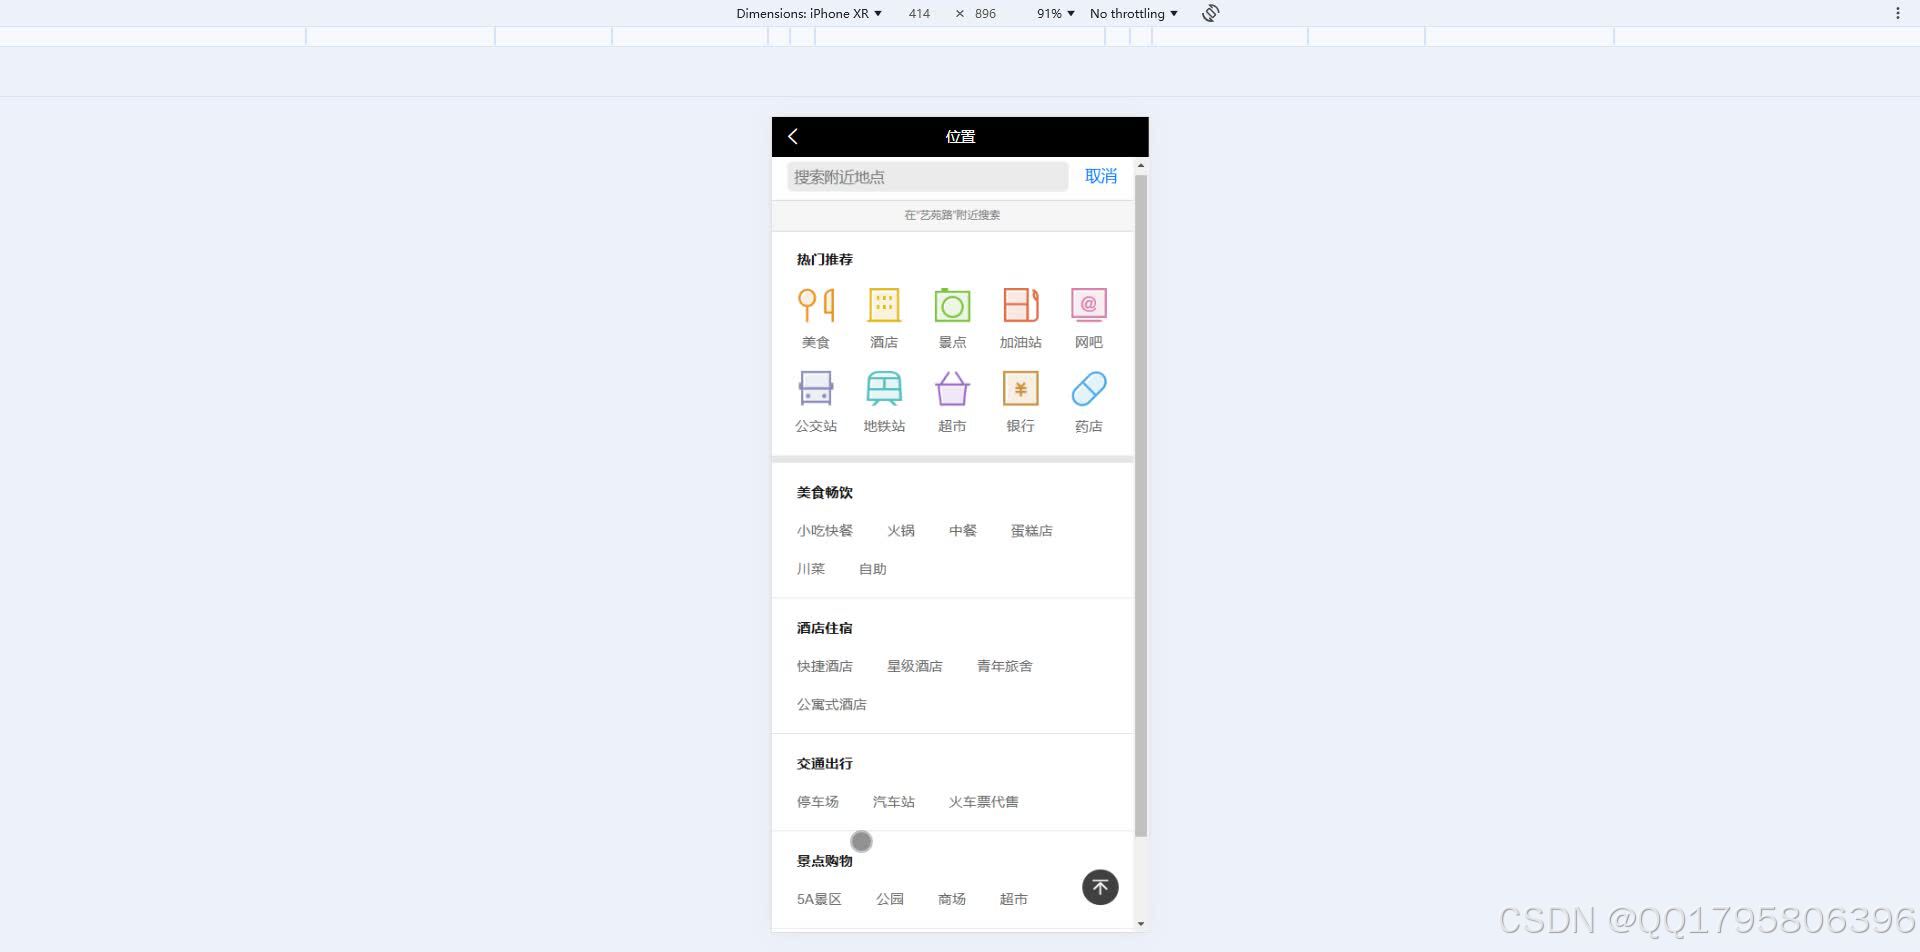This screenshot has height=952, width=1920.
Task: Select the 地铁站 metro station icon
Action: pos(884,388)
